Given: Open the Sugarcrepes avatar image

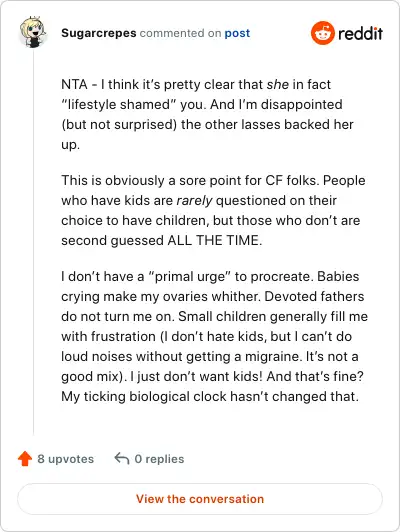Looking at the screenshot, I should (33, 32).
